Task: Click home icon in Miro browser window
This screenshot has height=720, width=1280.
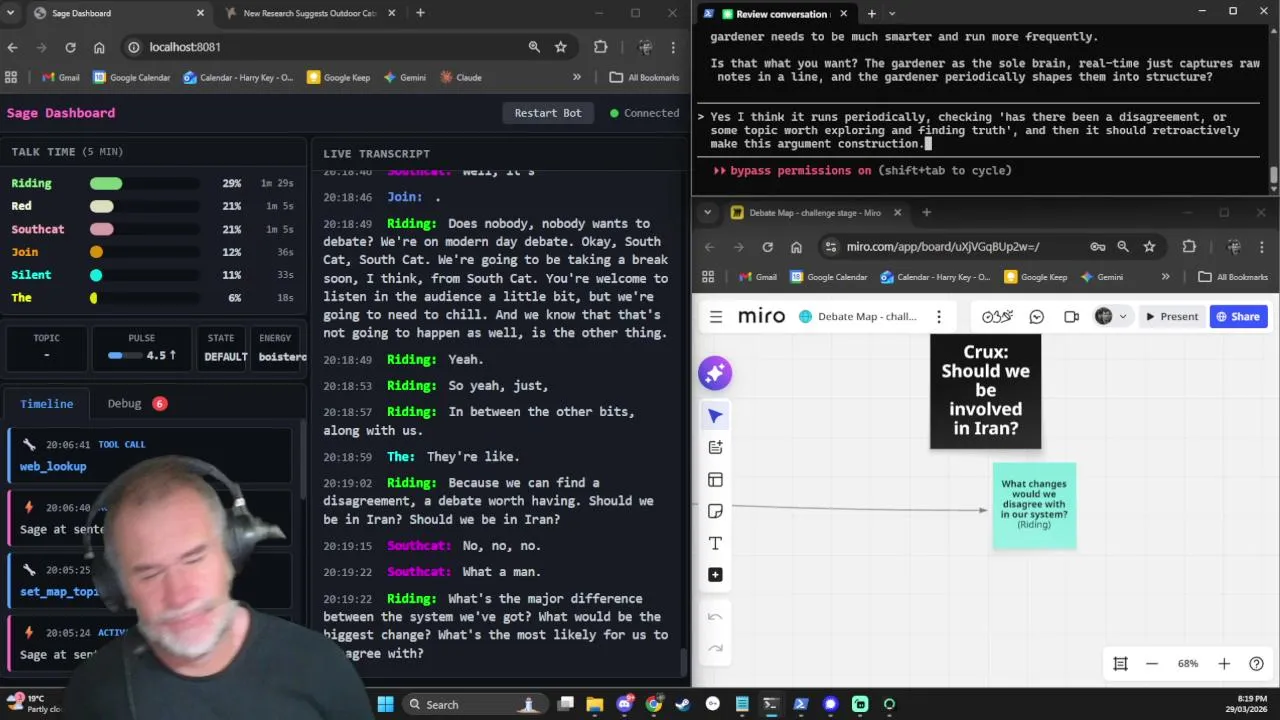Action: point(796,247)
